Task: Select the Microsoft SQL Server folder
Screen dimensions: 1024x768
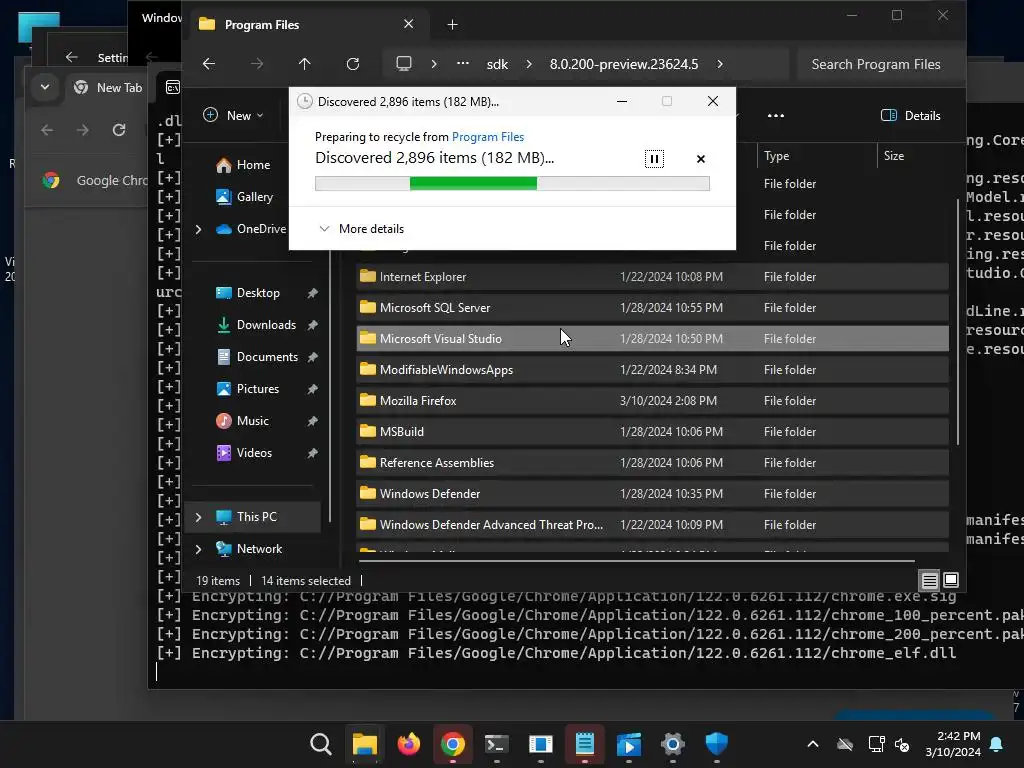Action: 652,308
